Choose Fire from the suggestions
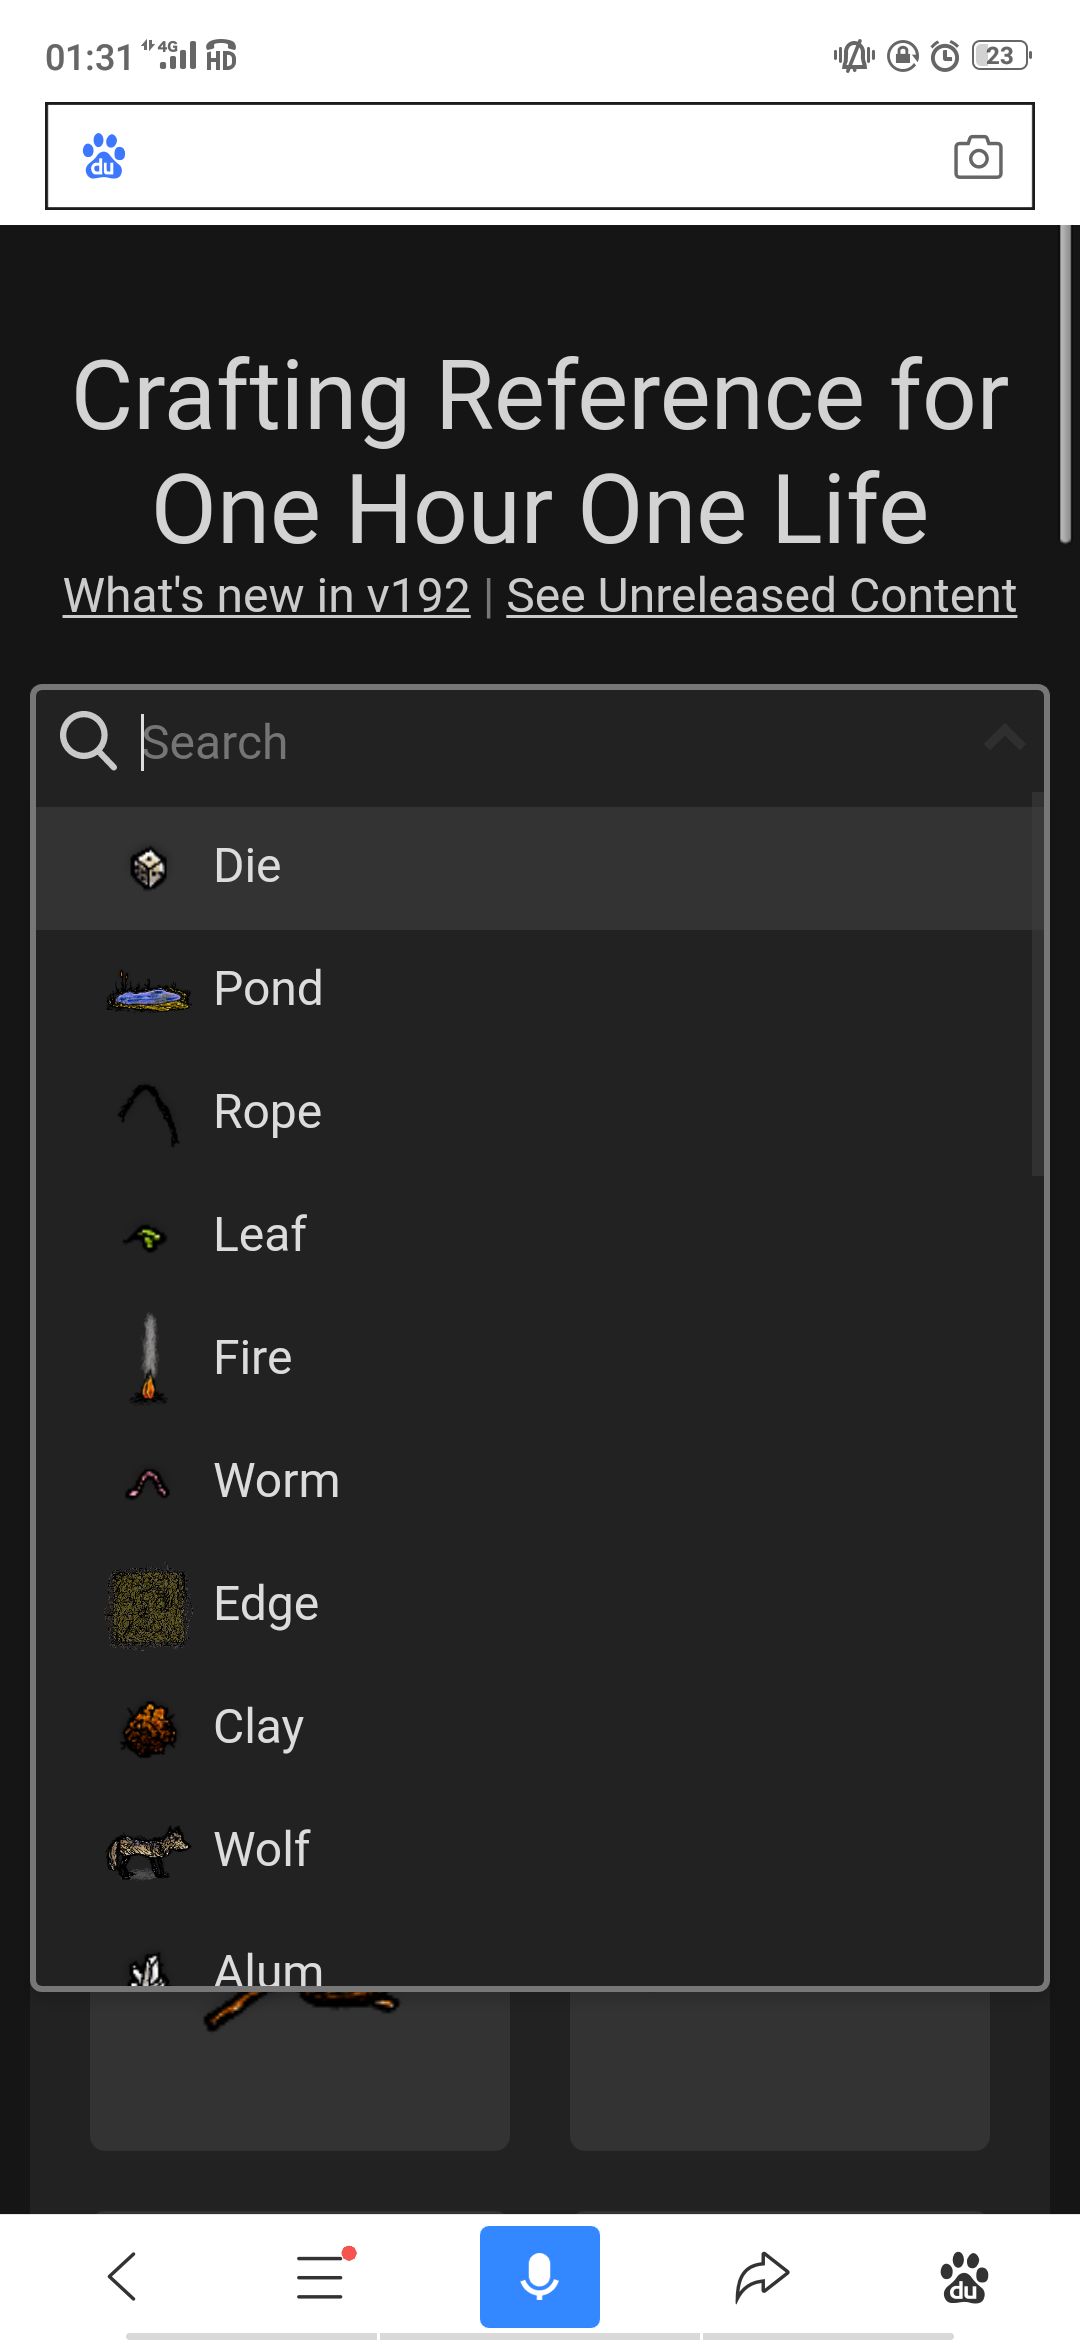Screen dimensions: 1080x2340 (534, 1359)
